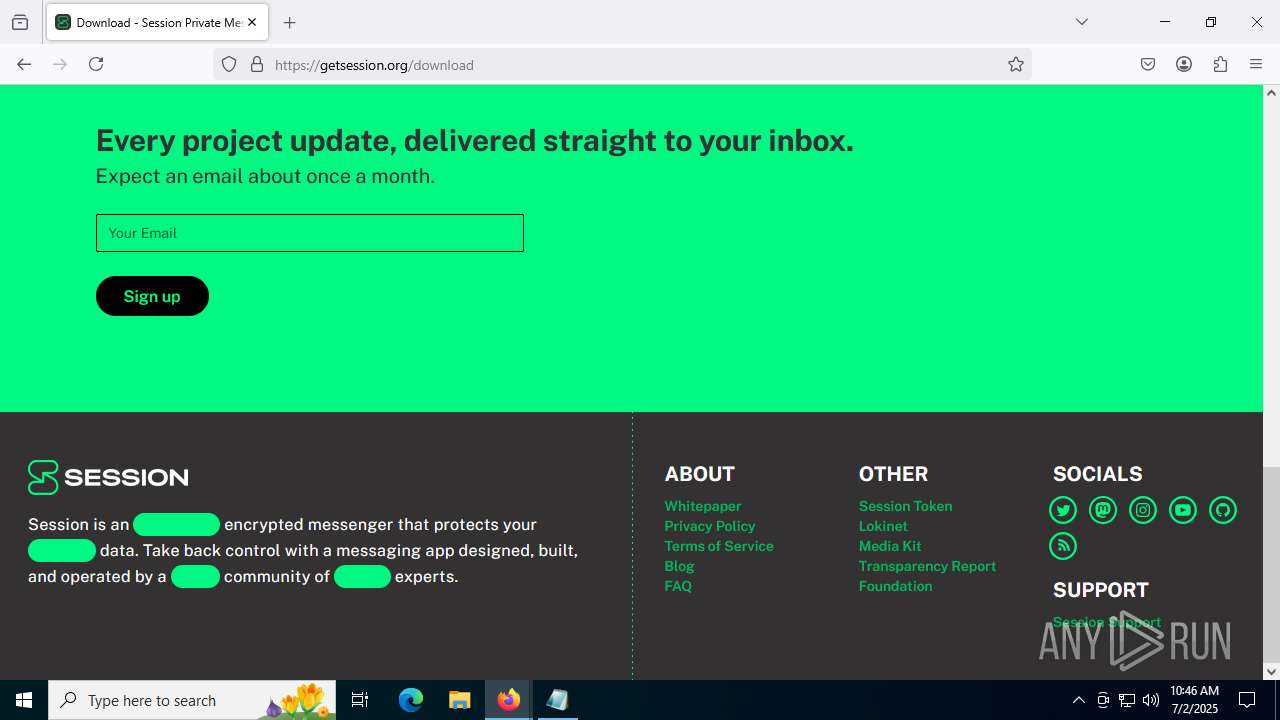Open the notifications action center
The image size is (1280, 720).
coord(1247,700)
